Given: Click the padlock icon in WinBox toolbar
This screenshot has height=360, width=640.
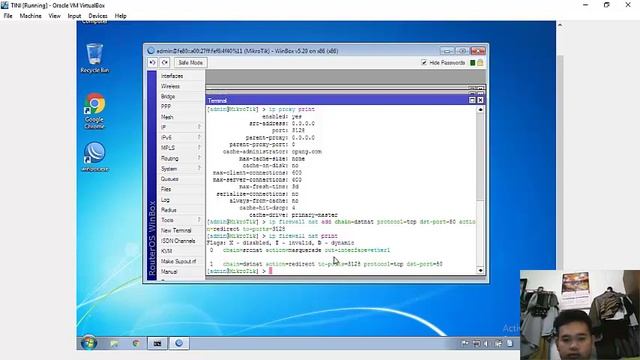Looking at the screenshot, I should point(480,62).
